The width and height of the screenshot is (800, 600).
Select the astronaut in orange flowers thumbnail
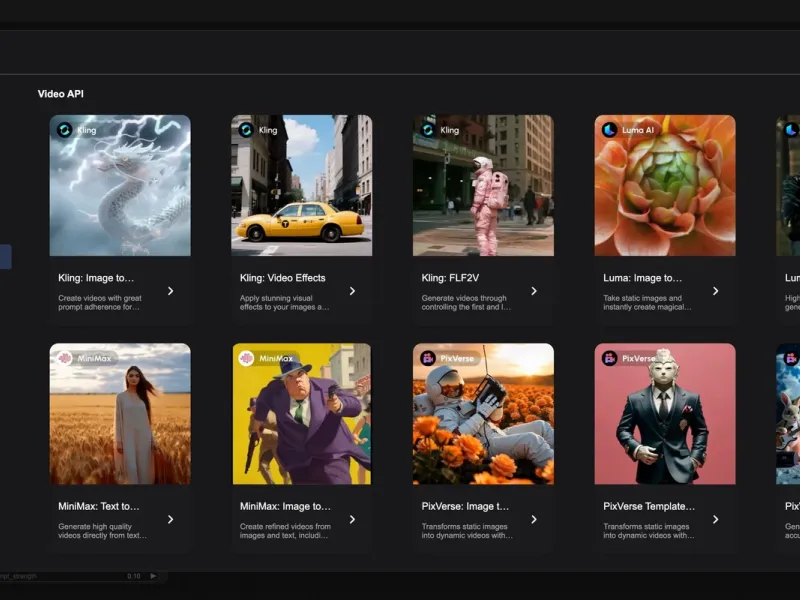tap(483, 414)
